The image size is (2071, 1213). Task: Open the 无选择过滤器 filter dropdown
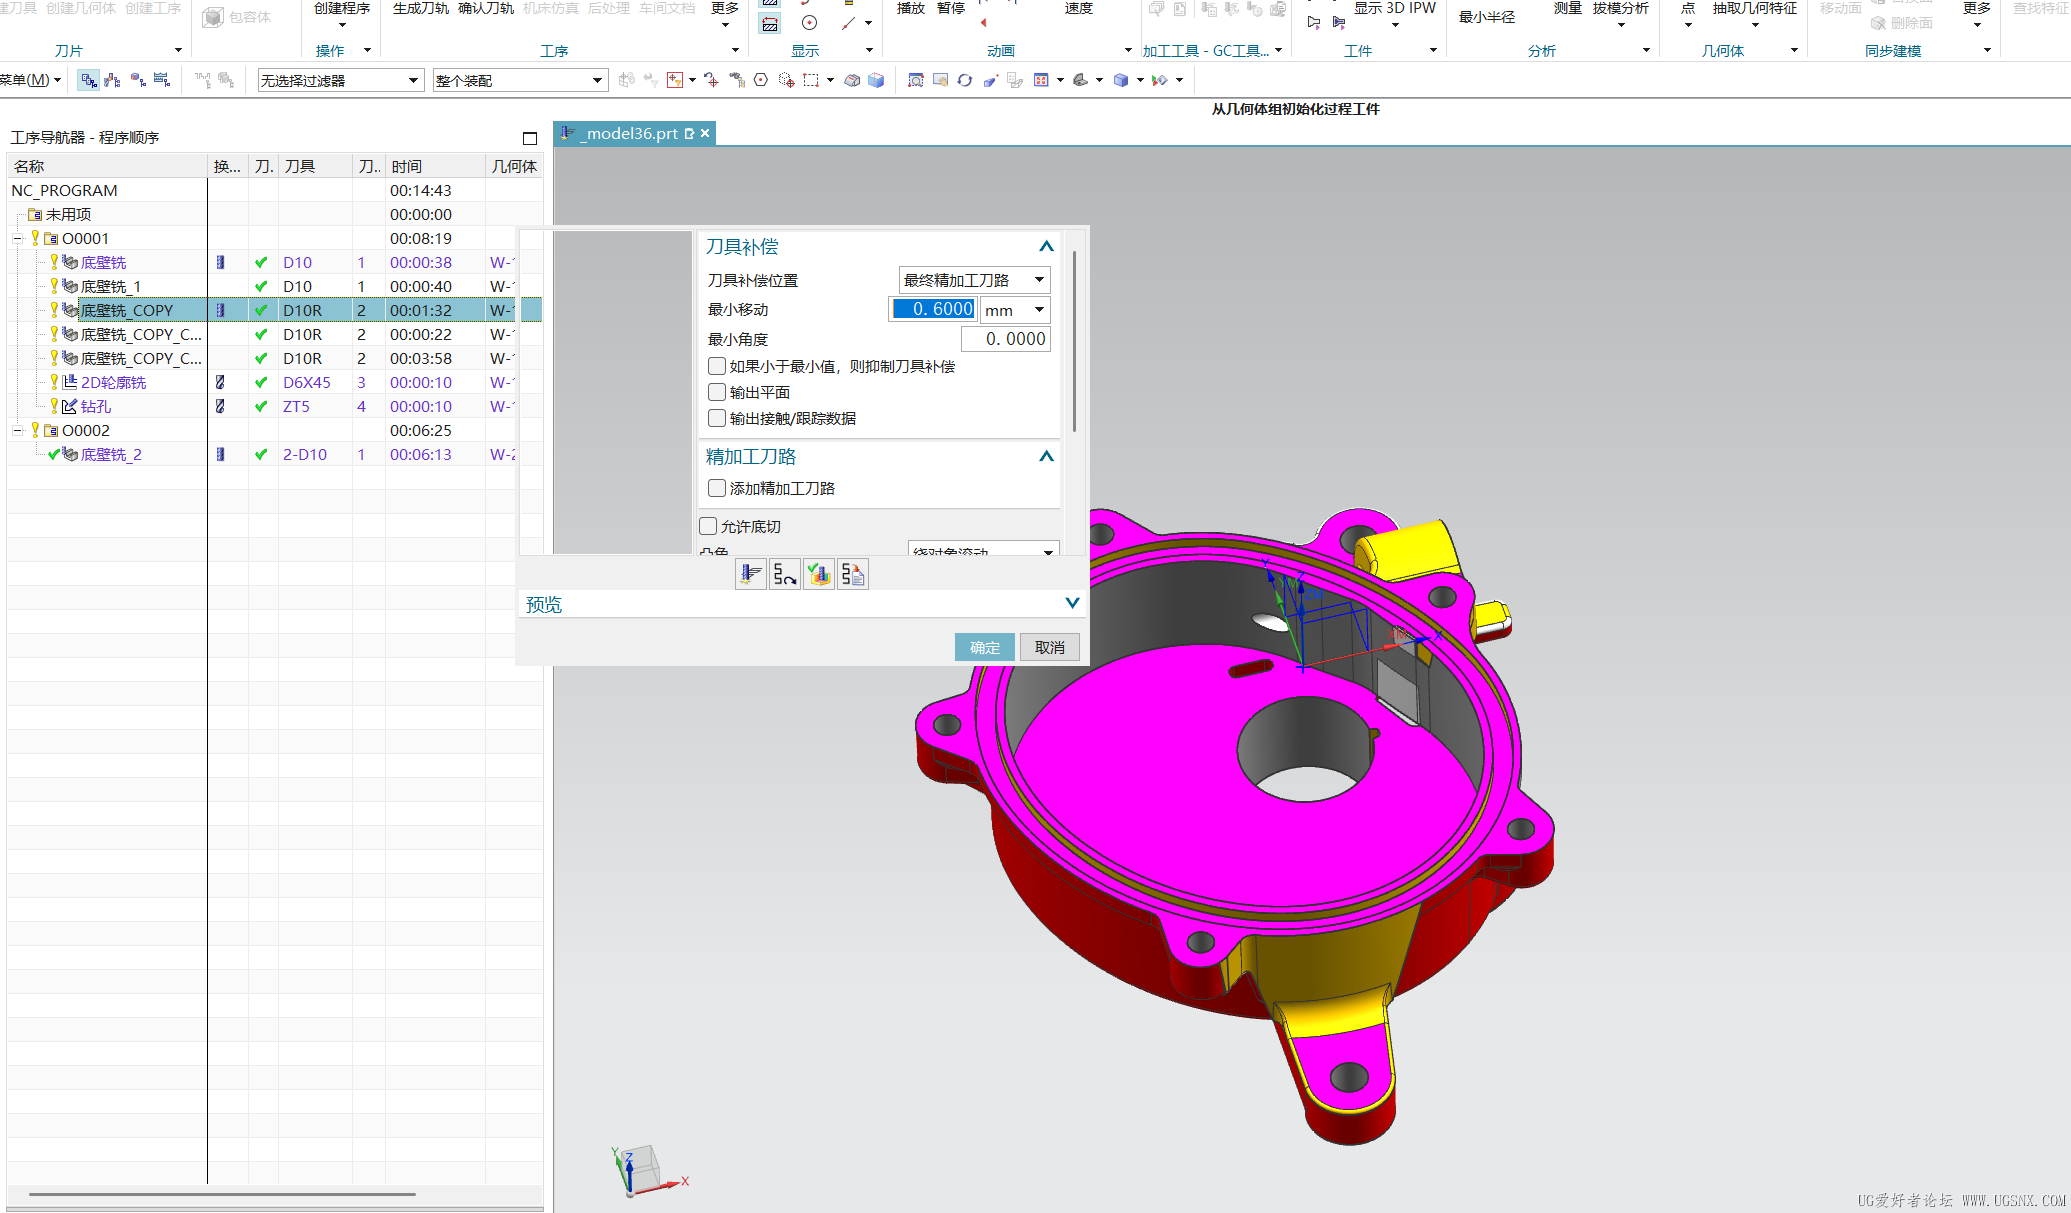point(340,80)
